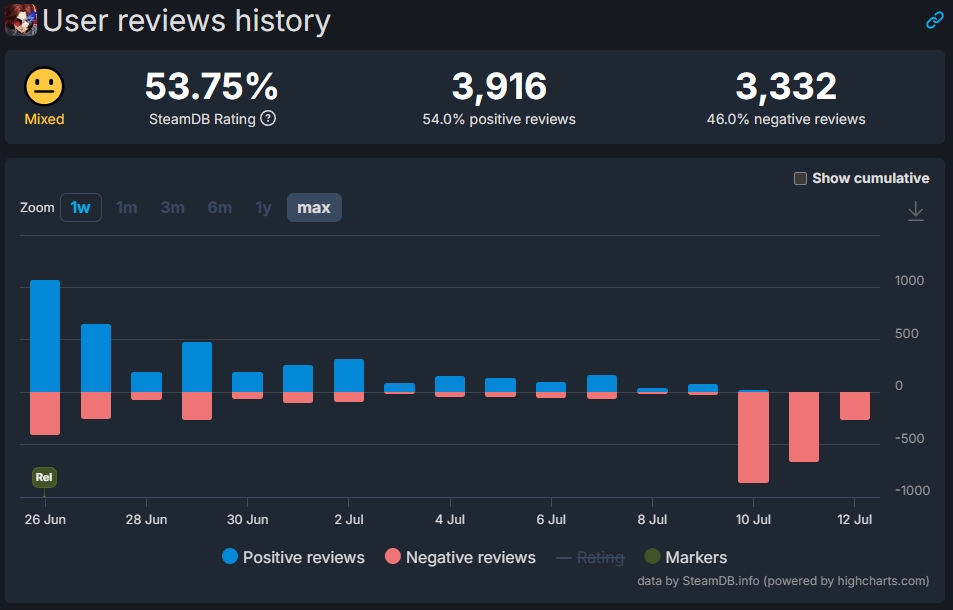Click the Mixed rating face emoji
This screenshot has height=610, width=953.
(44, 86)
